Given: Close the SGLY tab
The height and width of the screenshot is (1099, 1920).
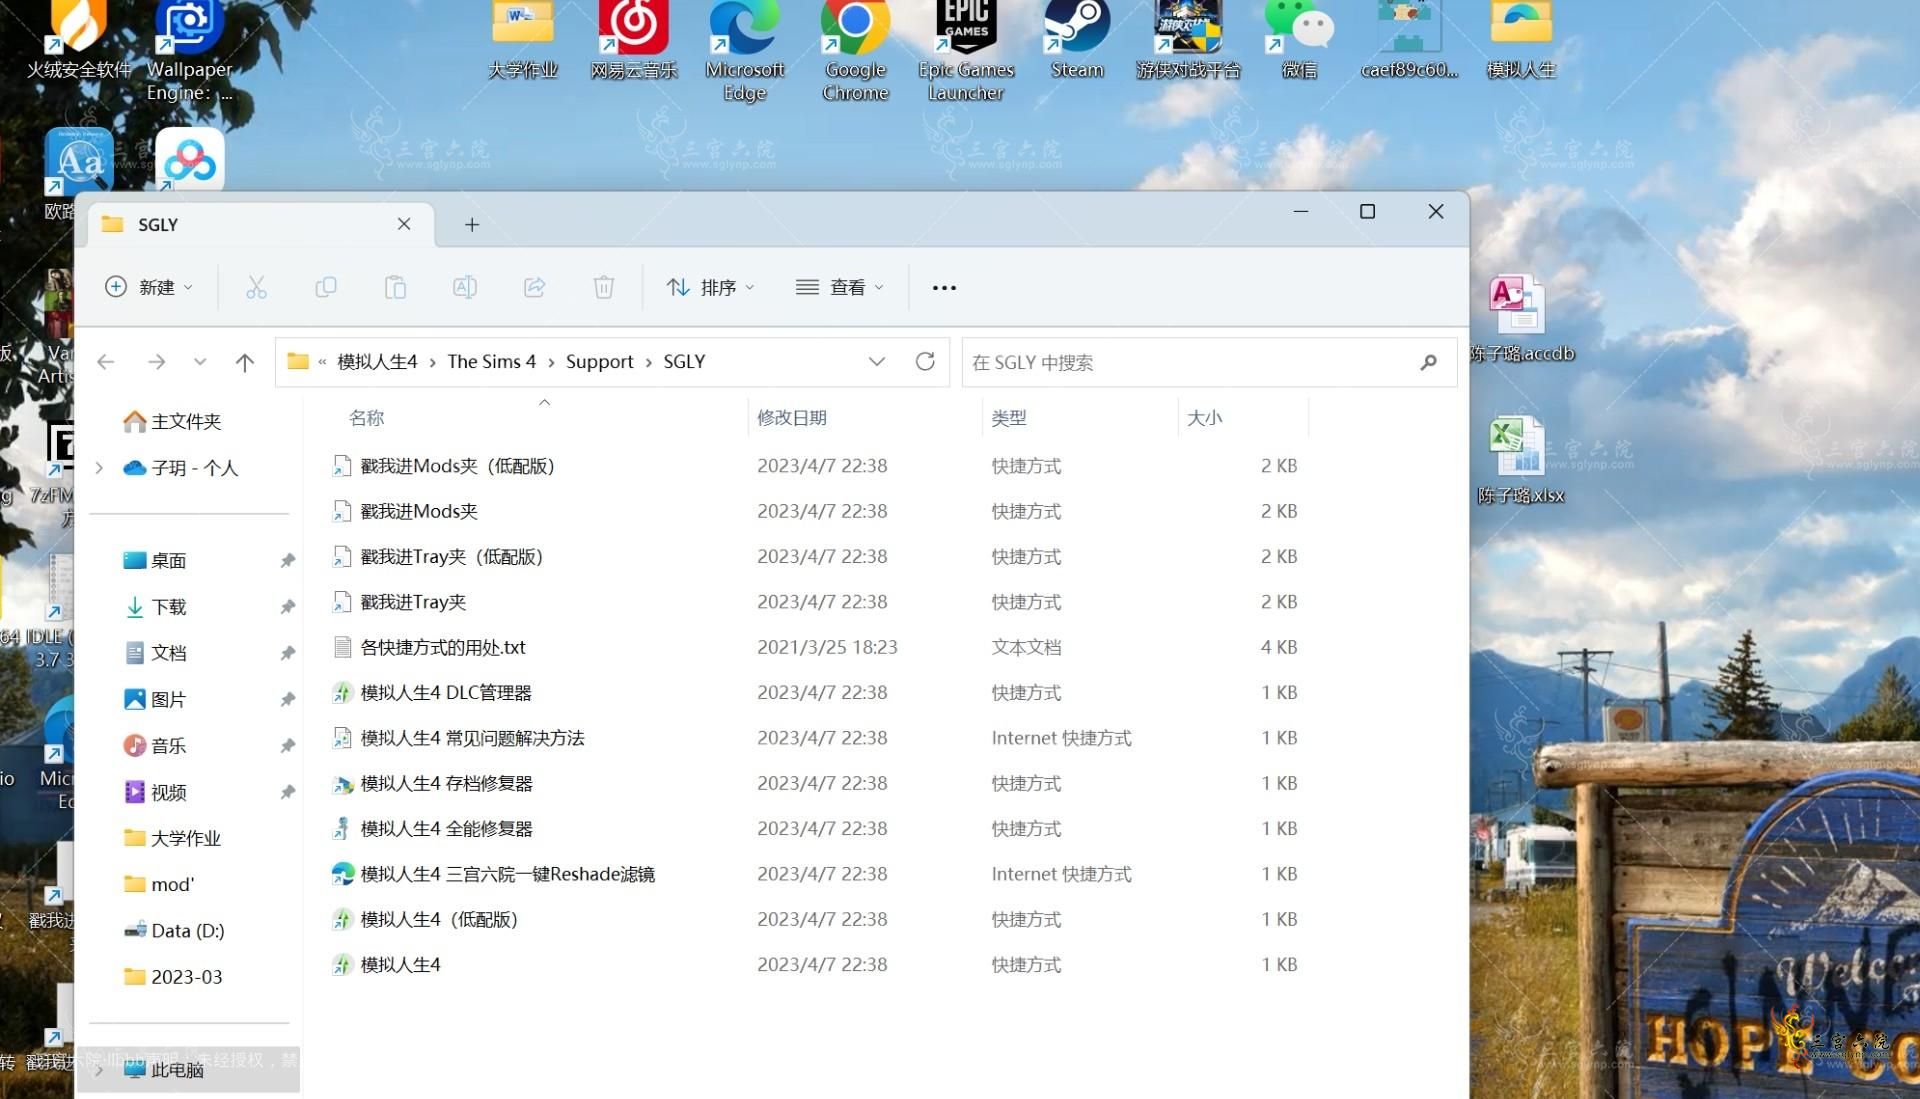Looking at the screenshot, I should click(x=404, y=224).
